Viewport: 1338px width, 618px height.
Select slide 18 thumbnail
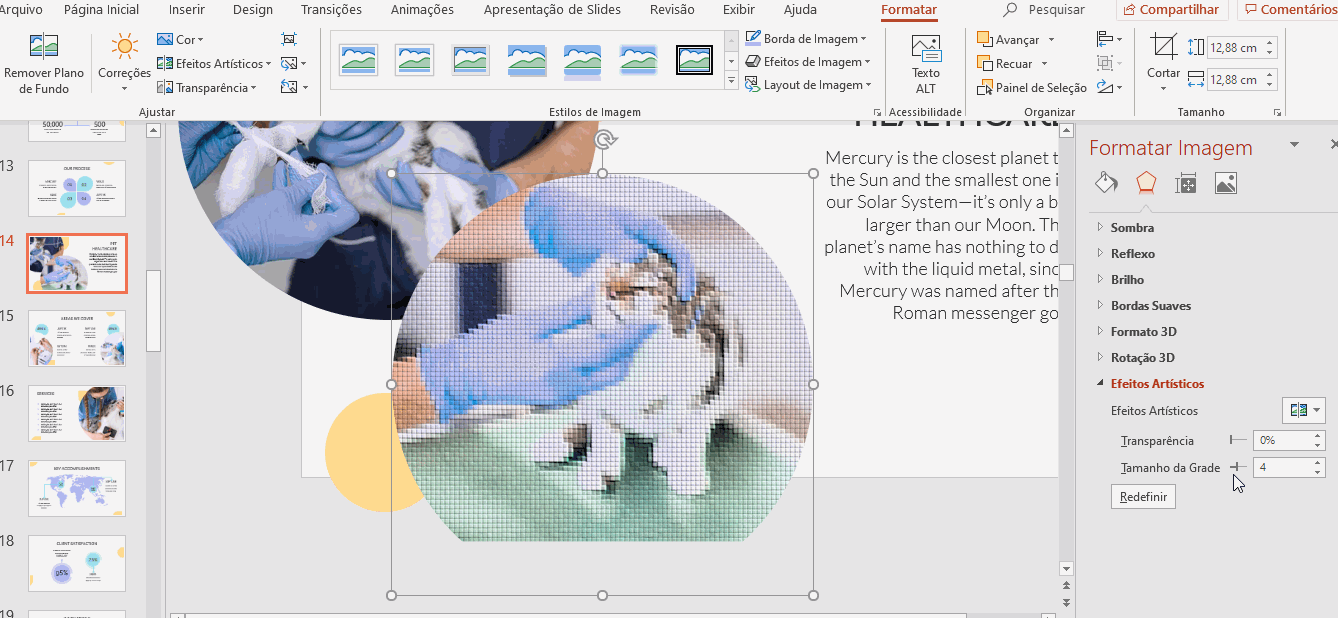77,563
